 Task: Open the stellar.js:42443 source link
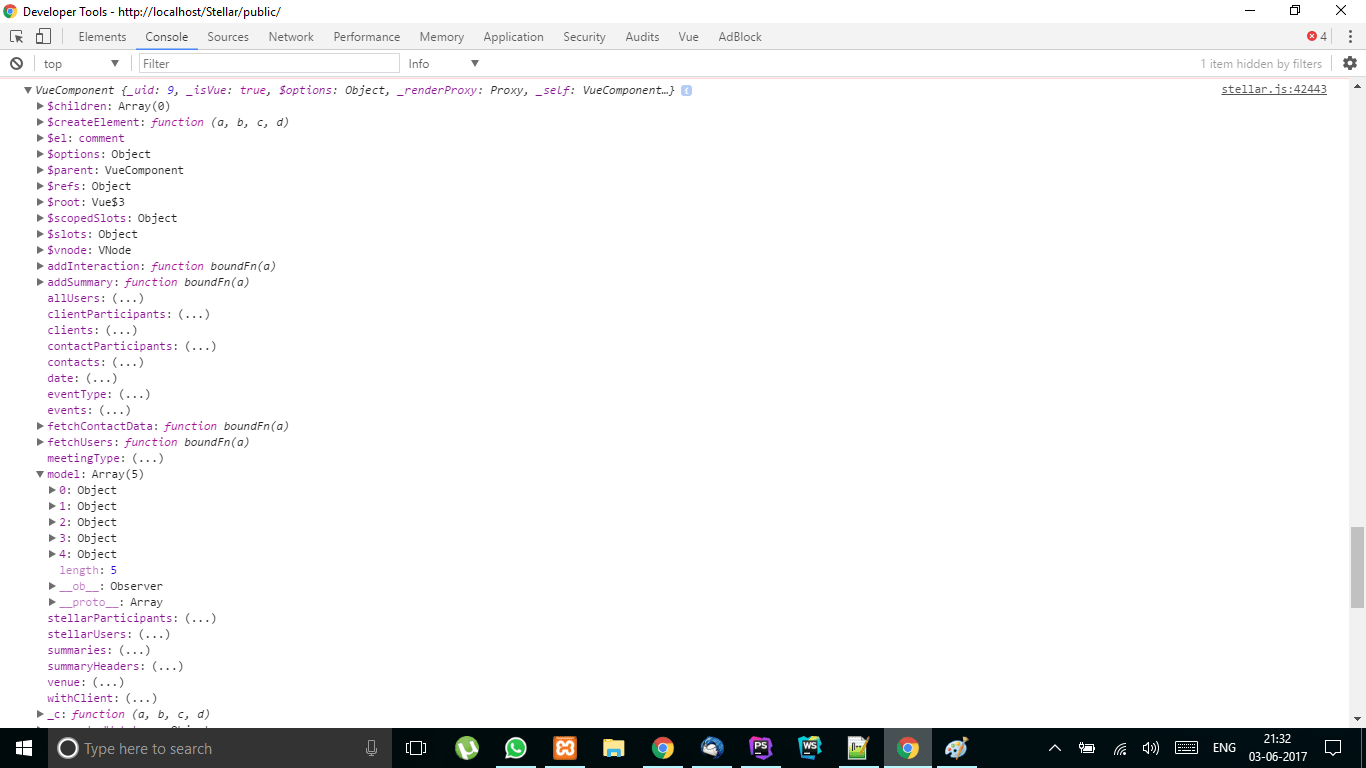[1274, 90]
